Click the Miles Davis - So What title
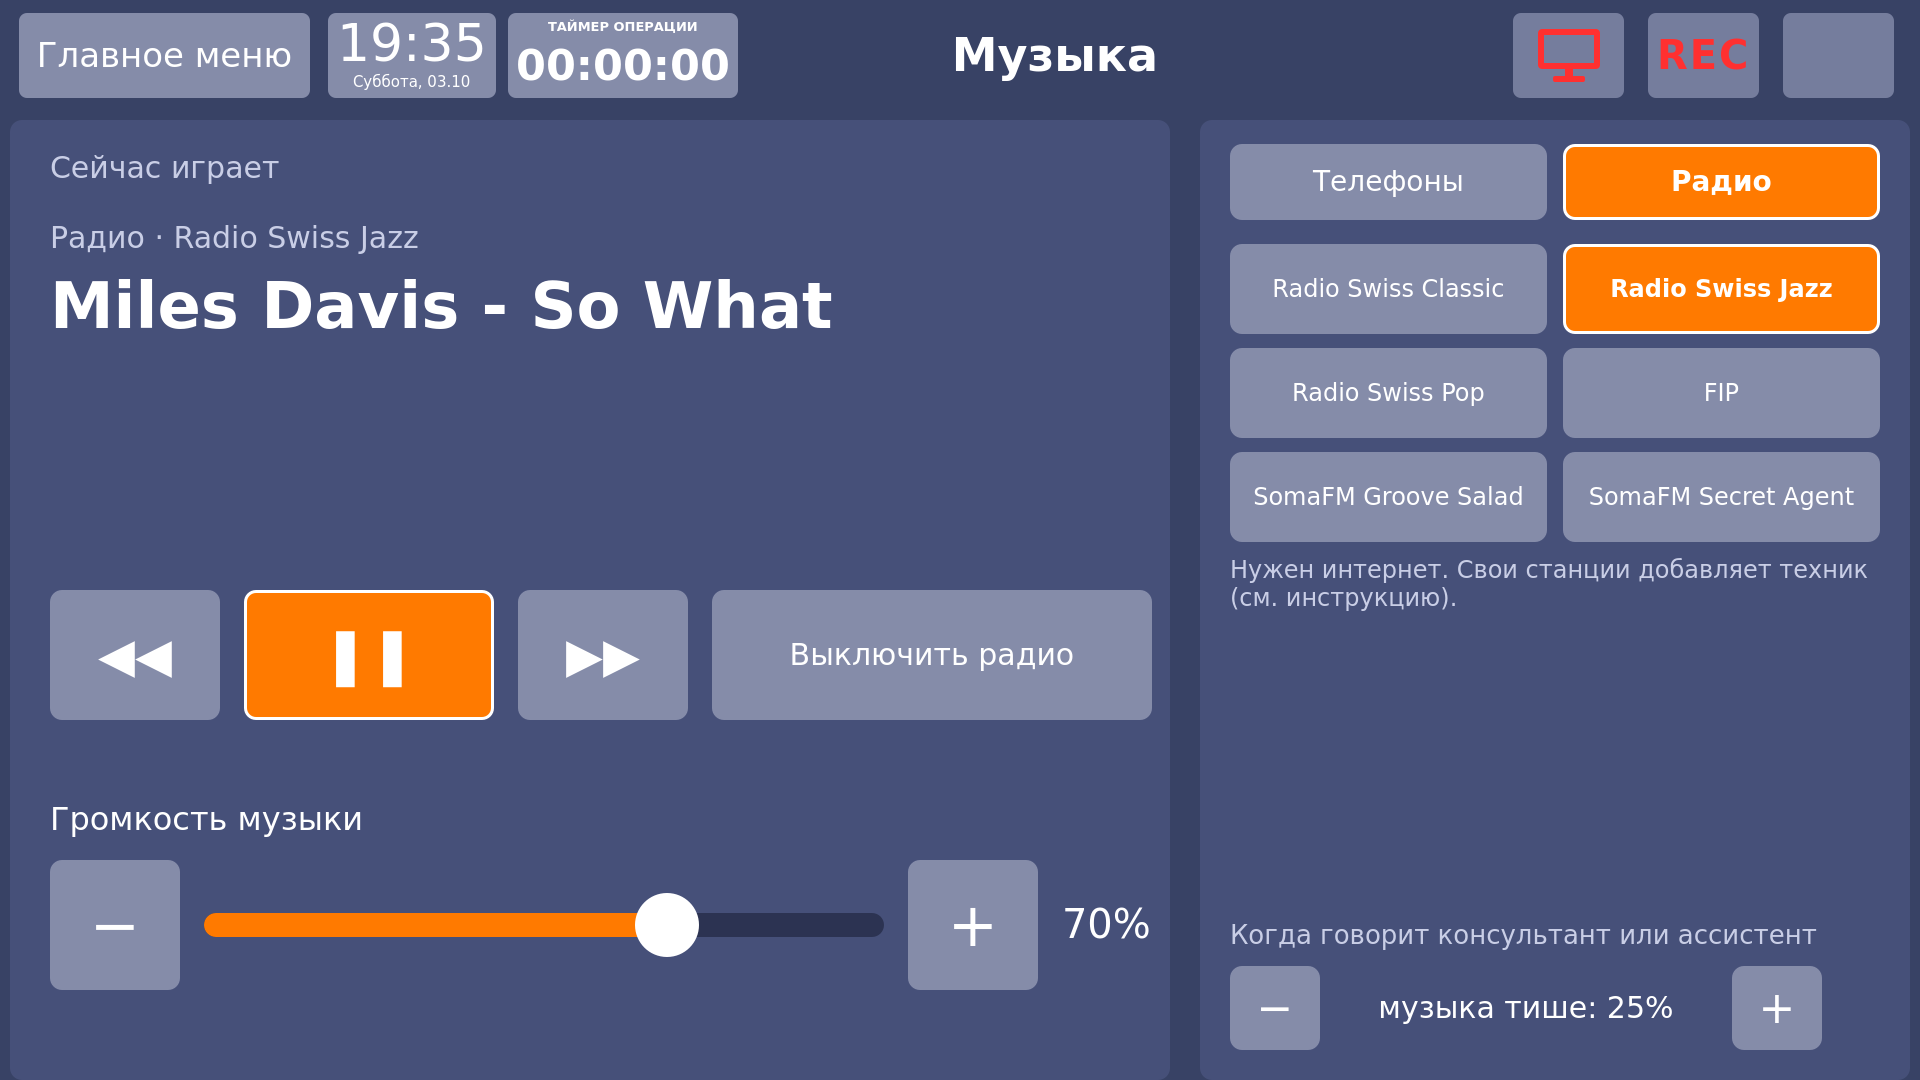Screen dimensions: 1920x1080 click(x=441, y=306)
